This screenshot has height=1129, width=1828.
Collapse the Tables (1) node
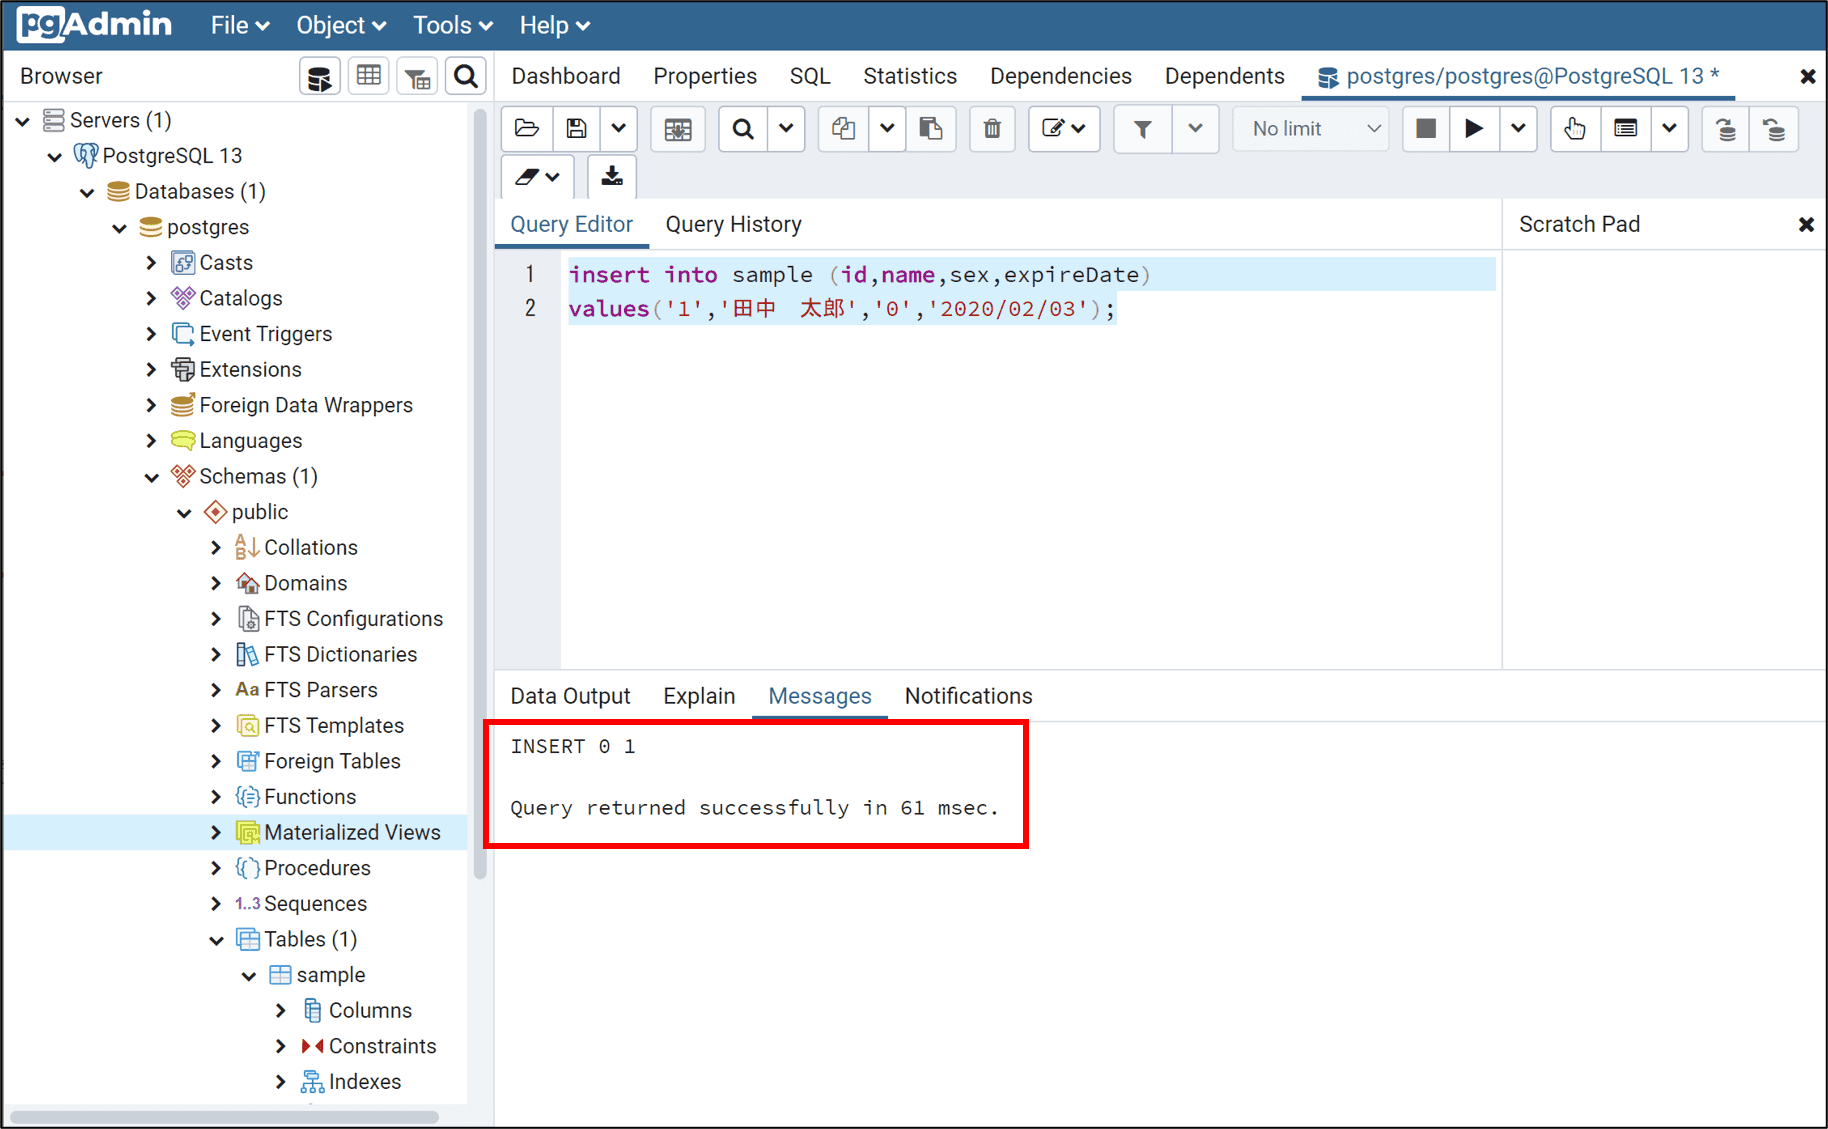216,940
